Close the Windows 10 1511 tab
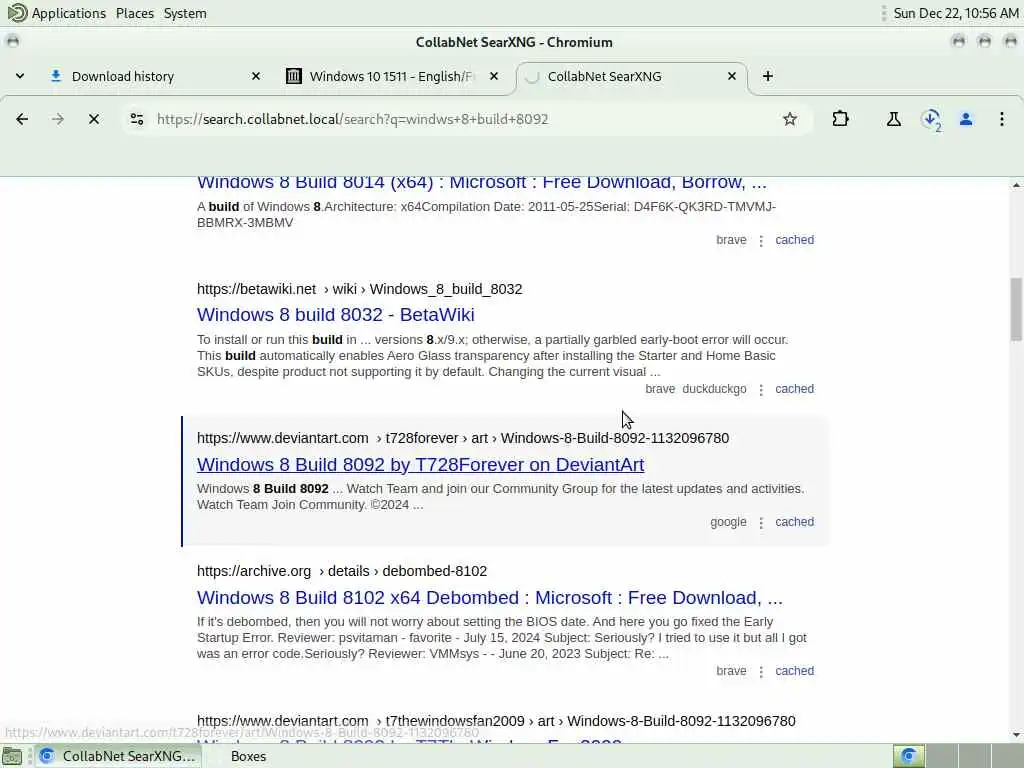 click(x=494, y=76)
